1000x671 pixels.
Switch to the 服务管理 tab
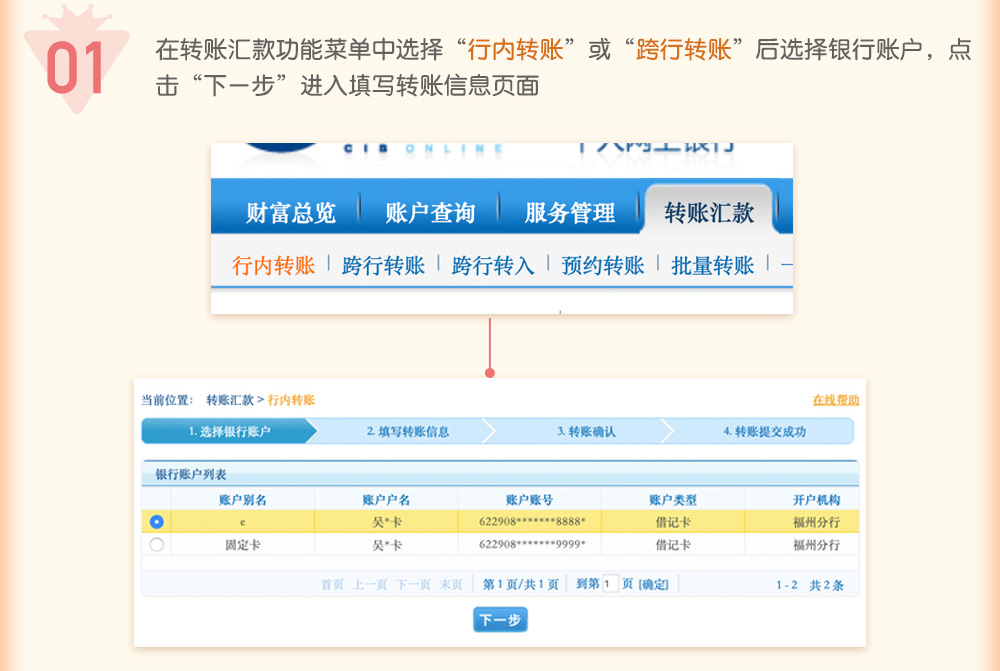(x=570, y=212)
